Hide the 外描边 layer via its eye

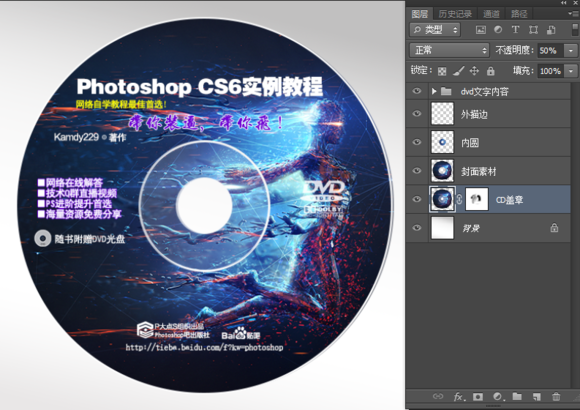tap(417, 114)
